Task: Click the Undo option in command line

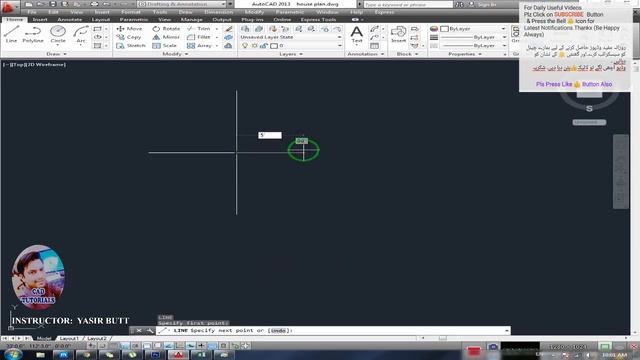Action: [278, 331]
